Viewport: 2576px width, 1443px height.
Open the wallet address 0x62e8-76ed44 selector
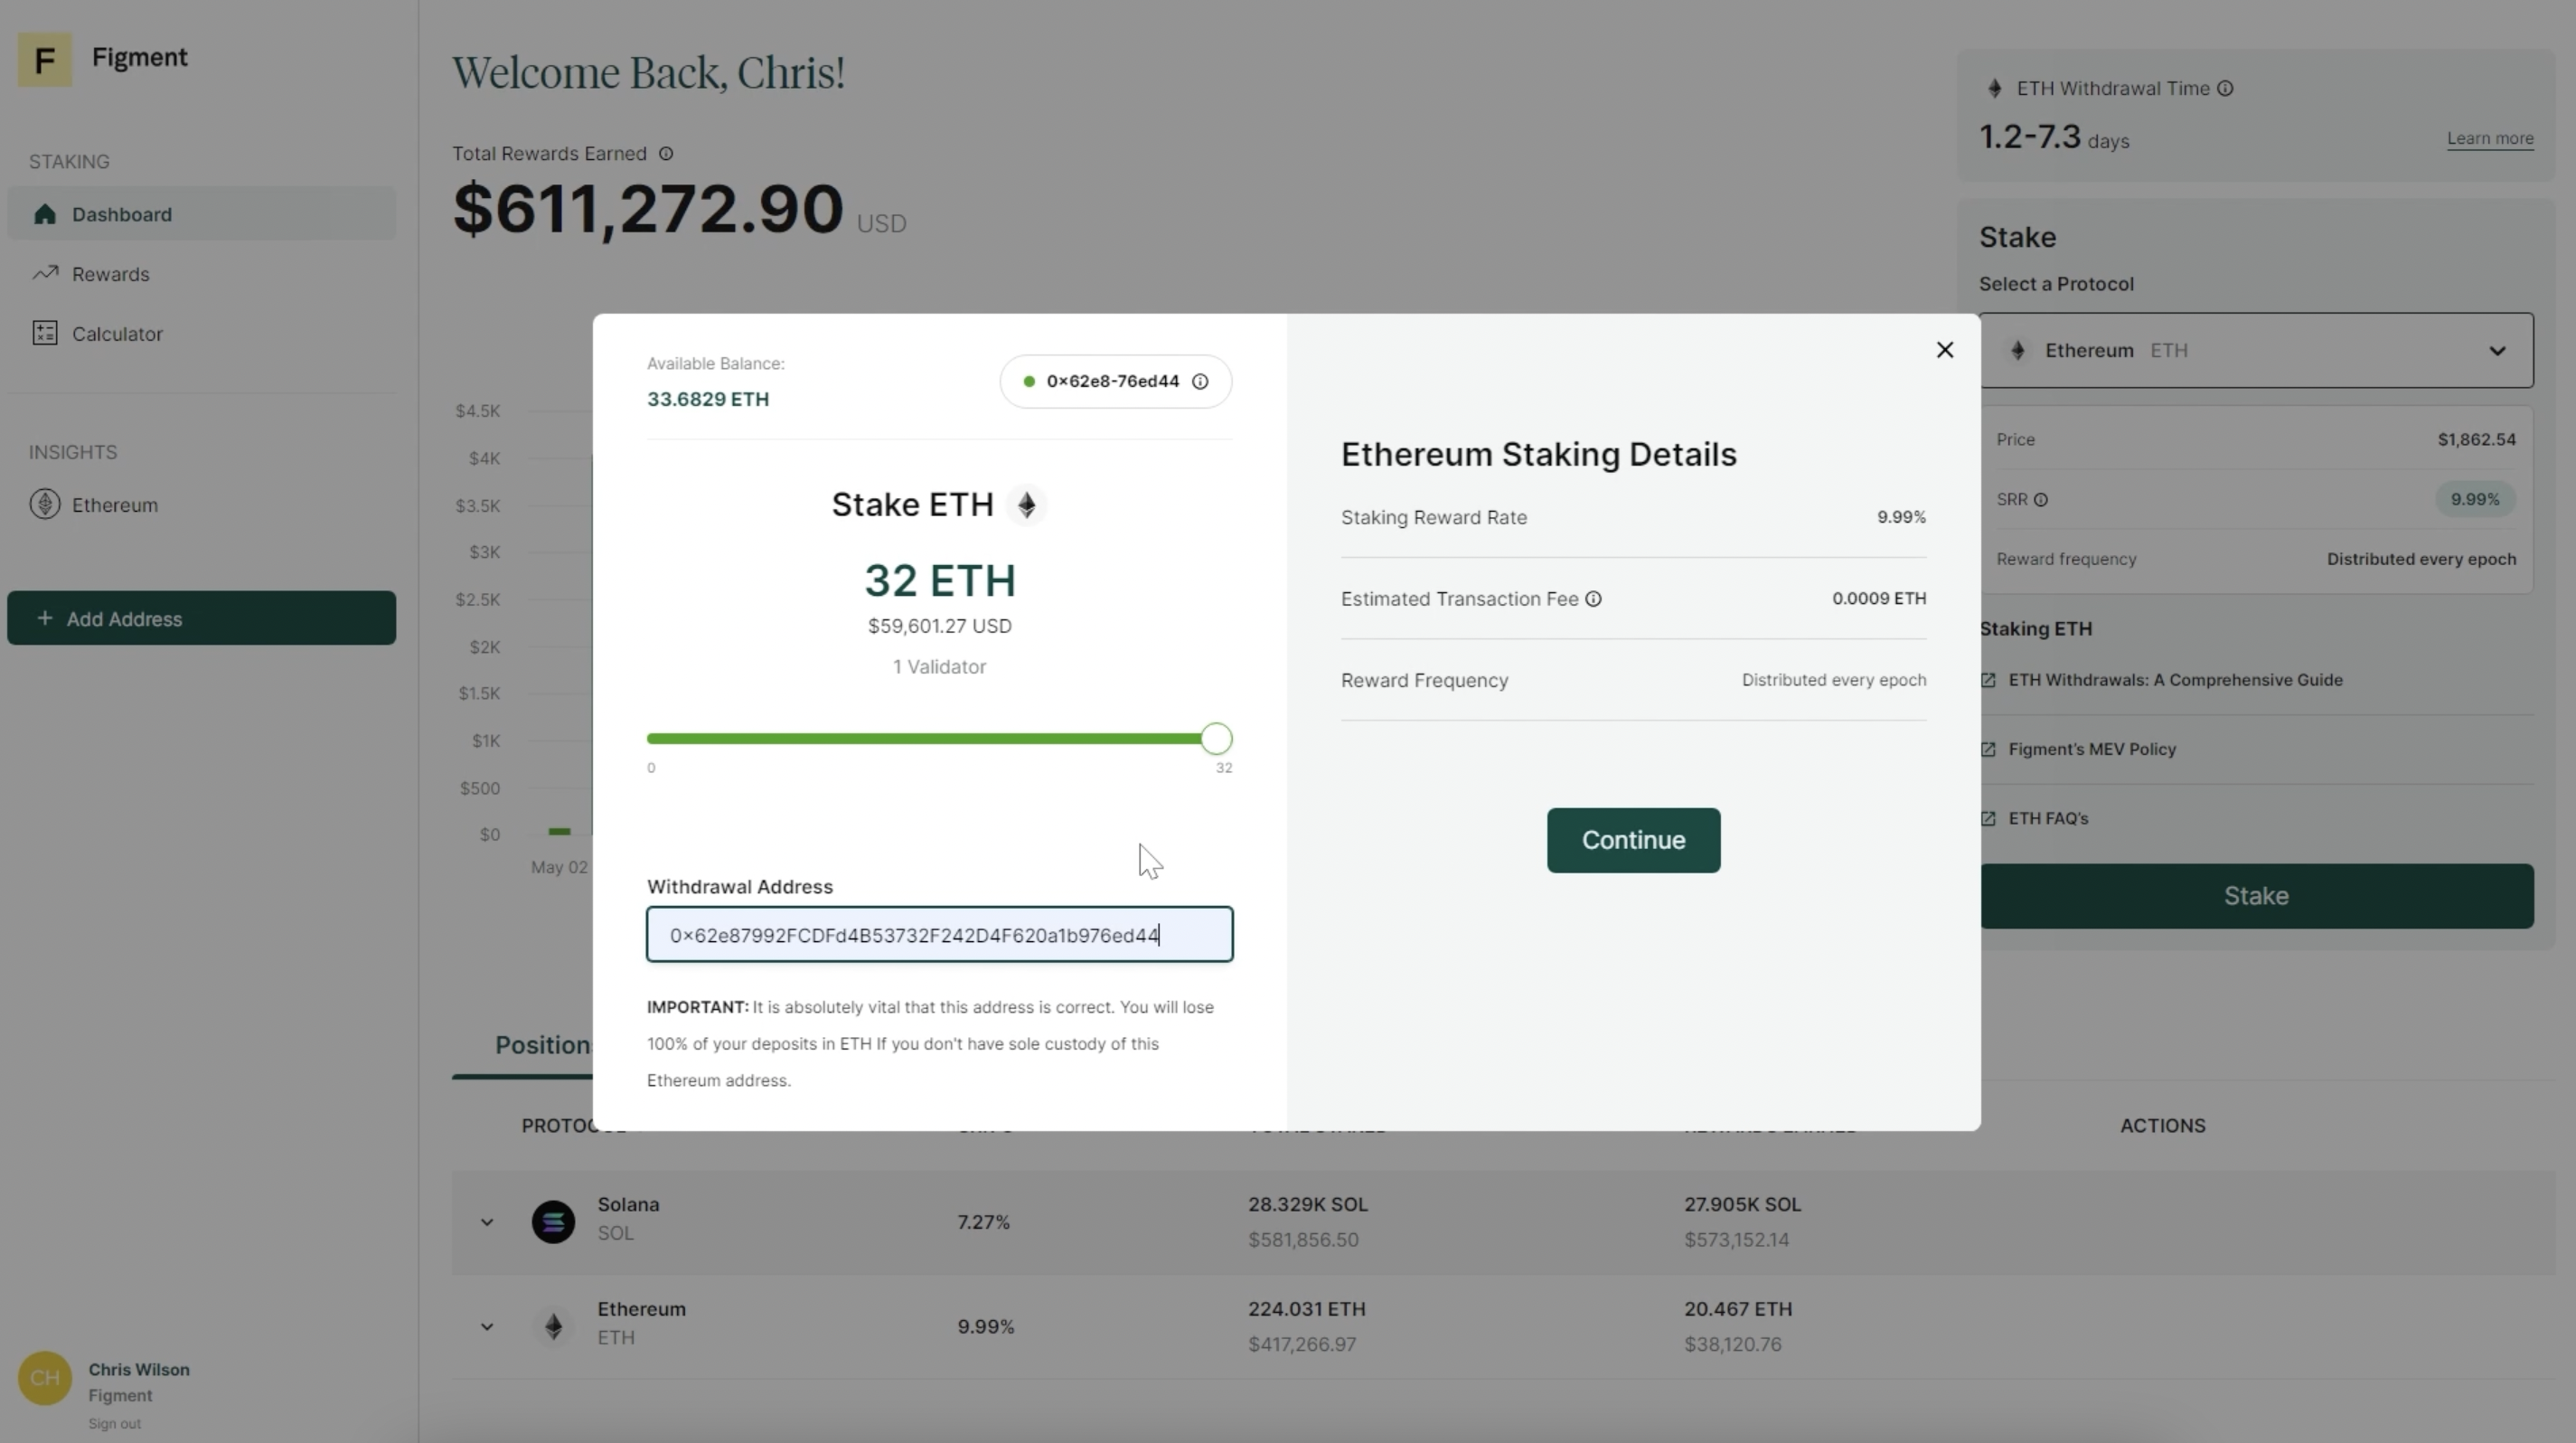click(x=1115, y=381)
